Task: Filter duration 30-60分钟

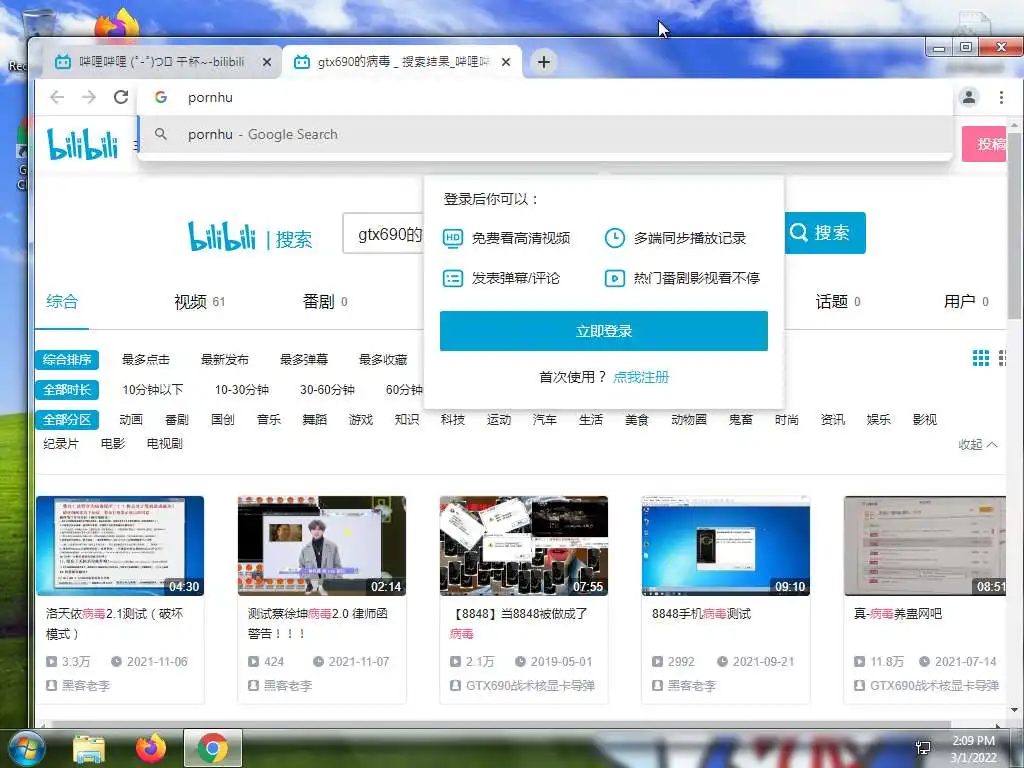Action: (327, 390)
